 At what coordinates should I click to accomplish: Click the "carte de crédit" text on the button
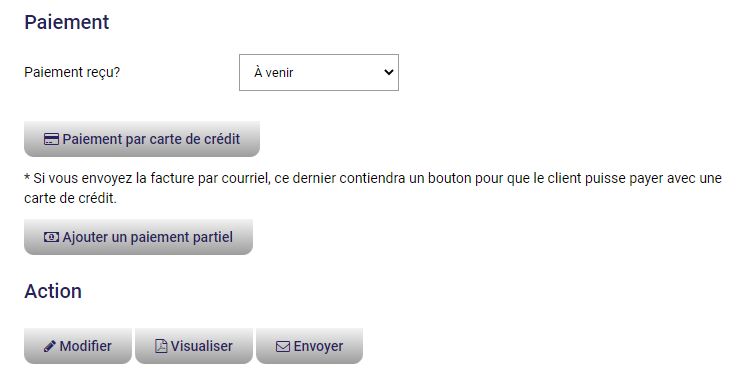pos(195,139)
